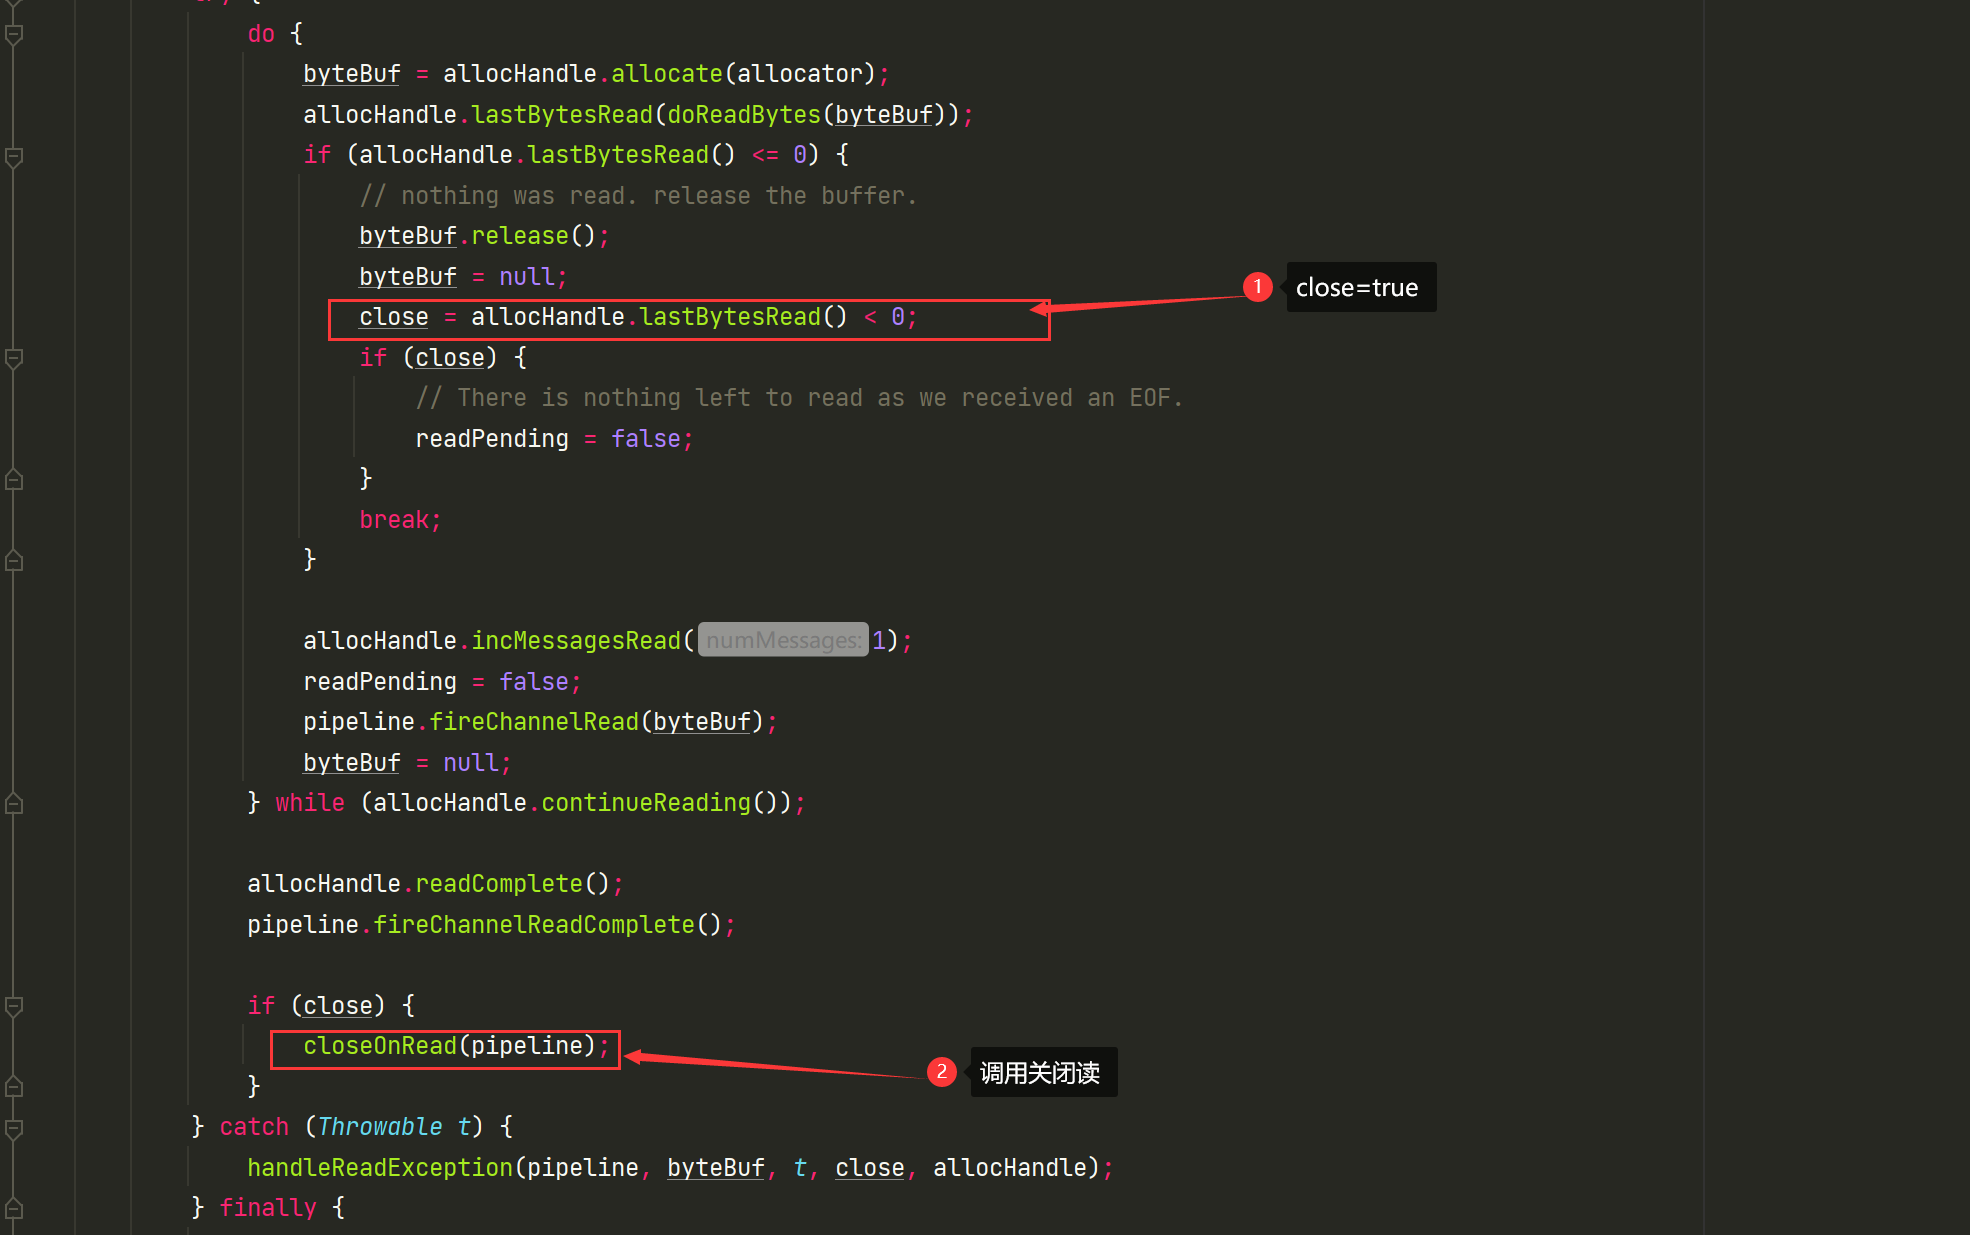The width and height of the screenshot is (1970, 1235).
Task: Click fireChannelReadComplete method call
Action: (533, 925)
